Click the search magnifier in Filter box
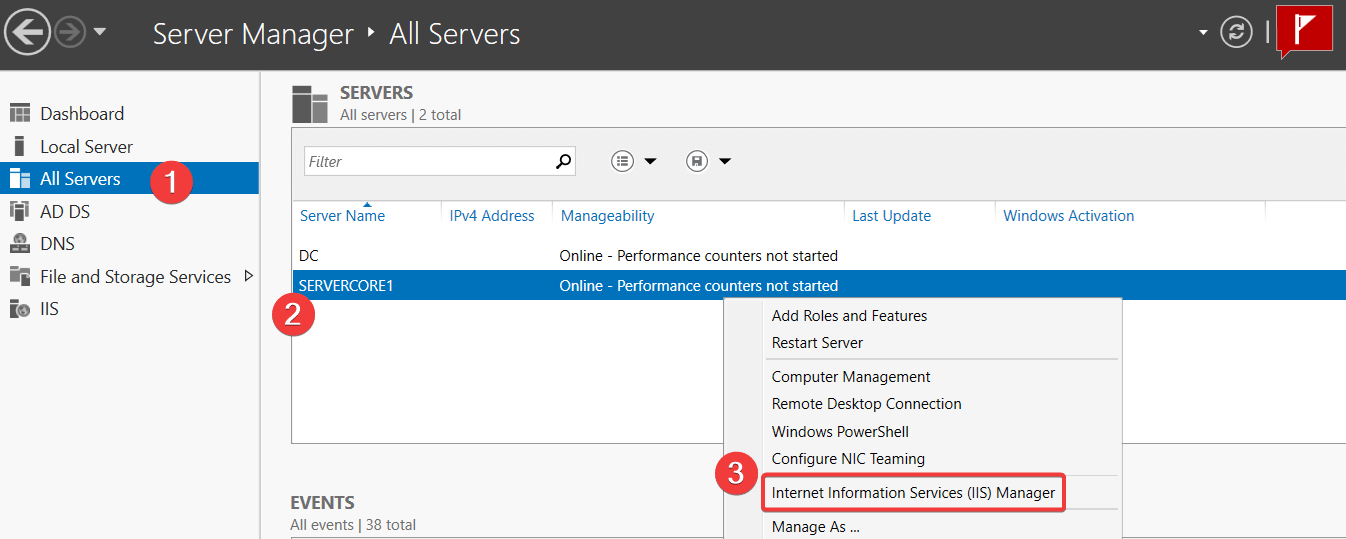 pyautogui.click(x=564, y=161)
